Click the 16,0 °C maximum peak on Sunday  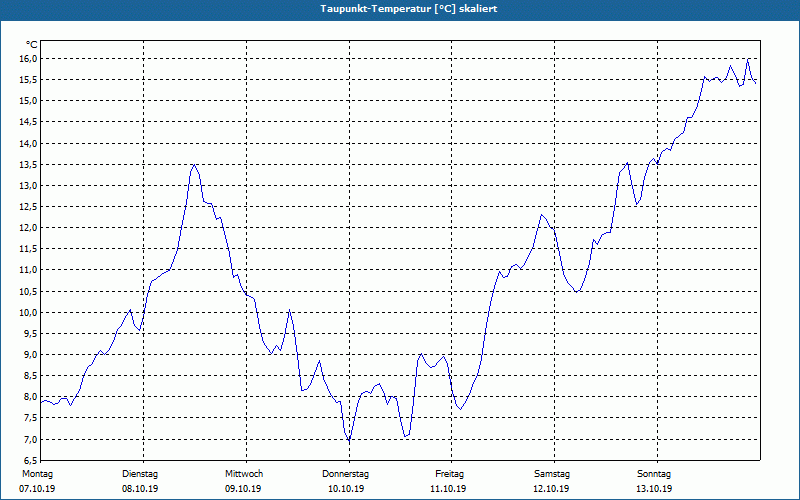747,59
